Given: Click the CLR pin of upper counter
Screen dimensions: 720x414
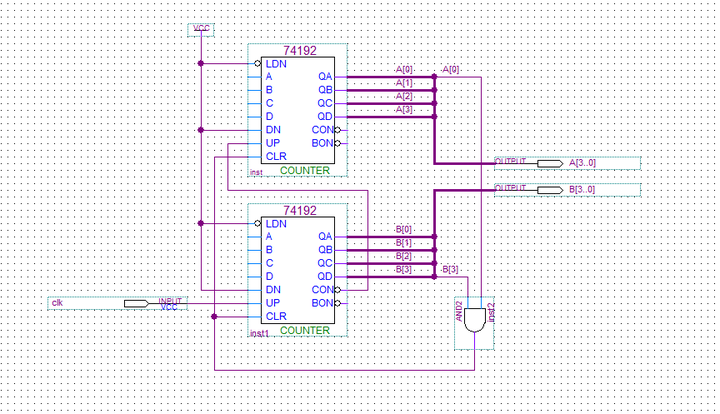Looking at the screenshot, I should [276, 157].
